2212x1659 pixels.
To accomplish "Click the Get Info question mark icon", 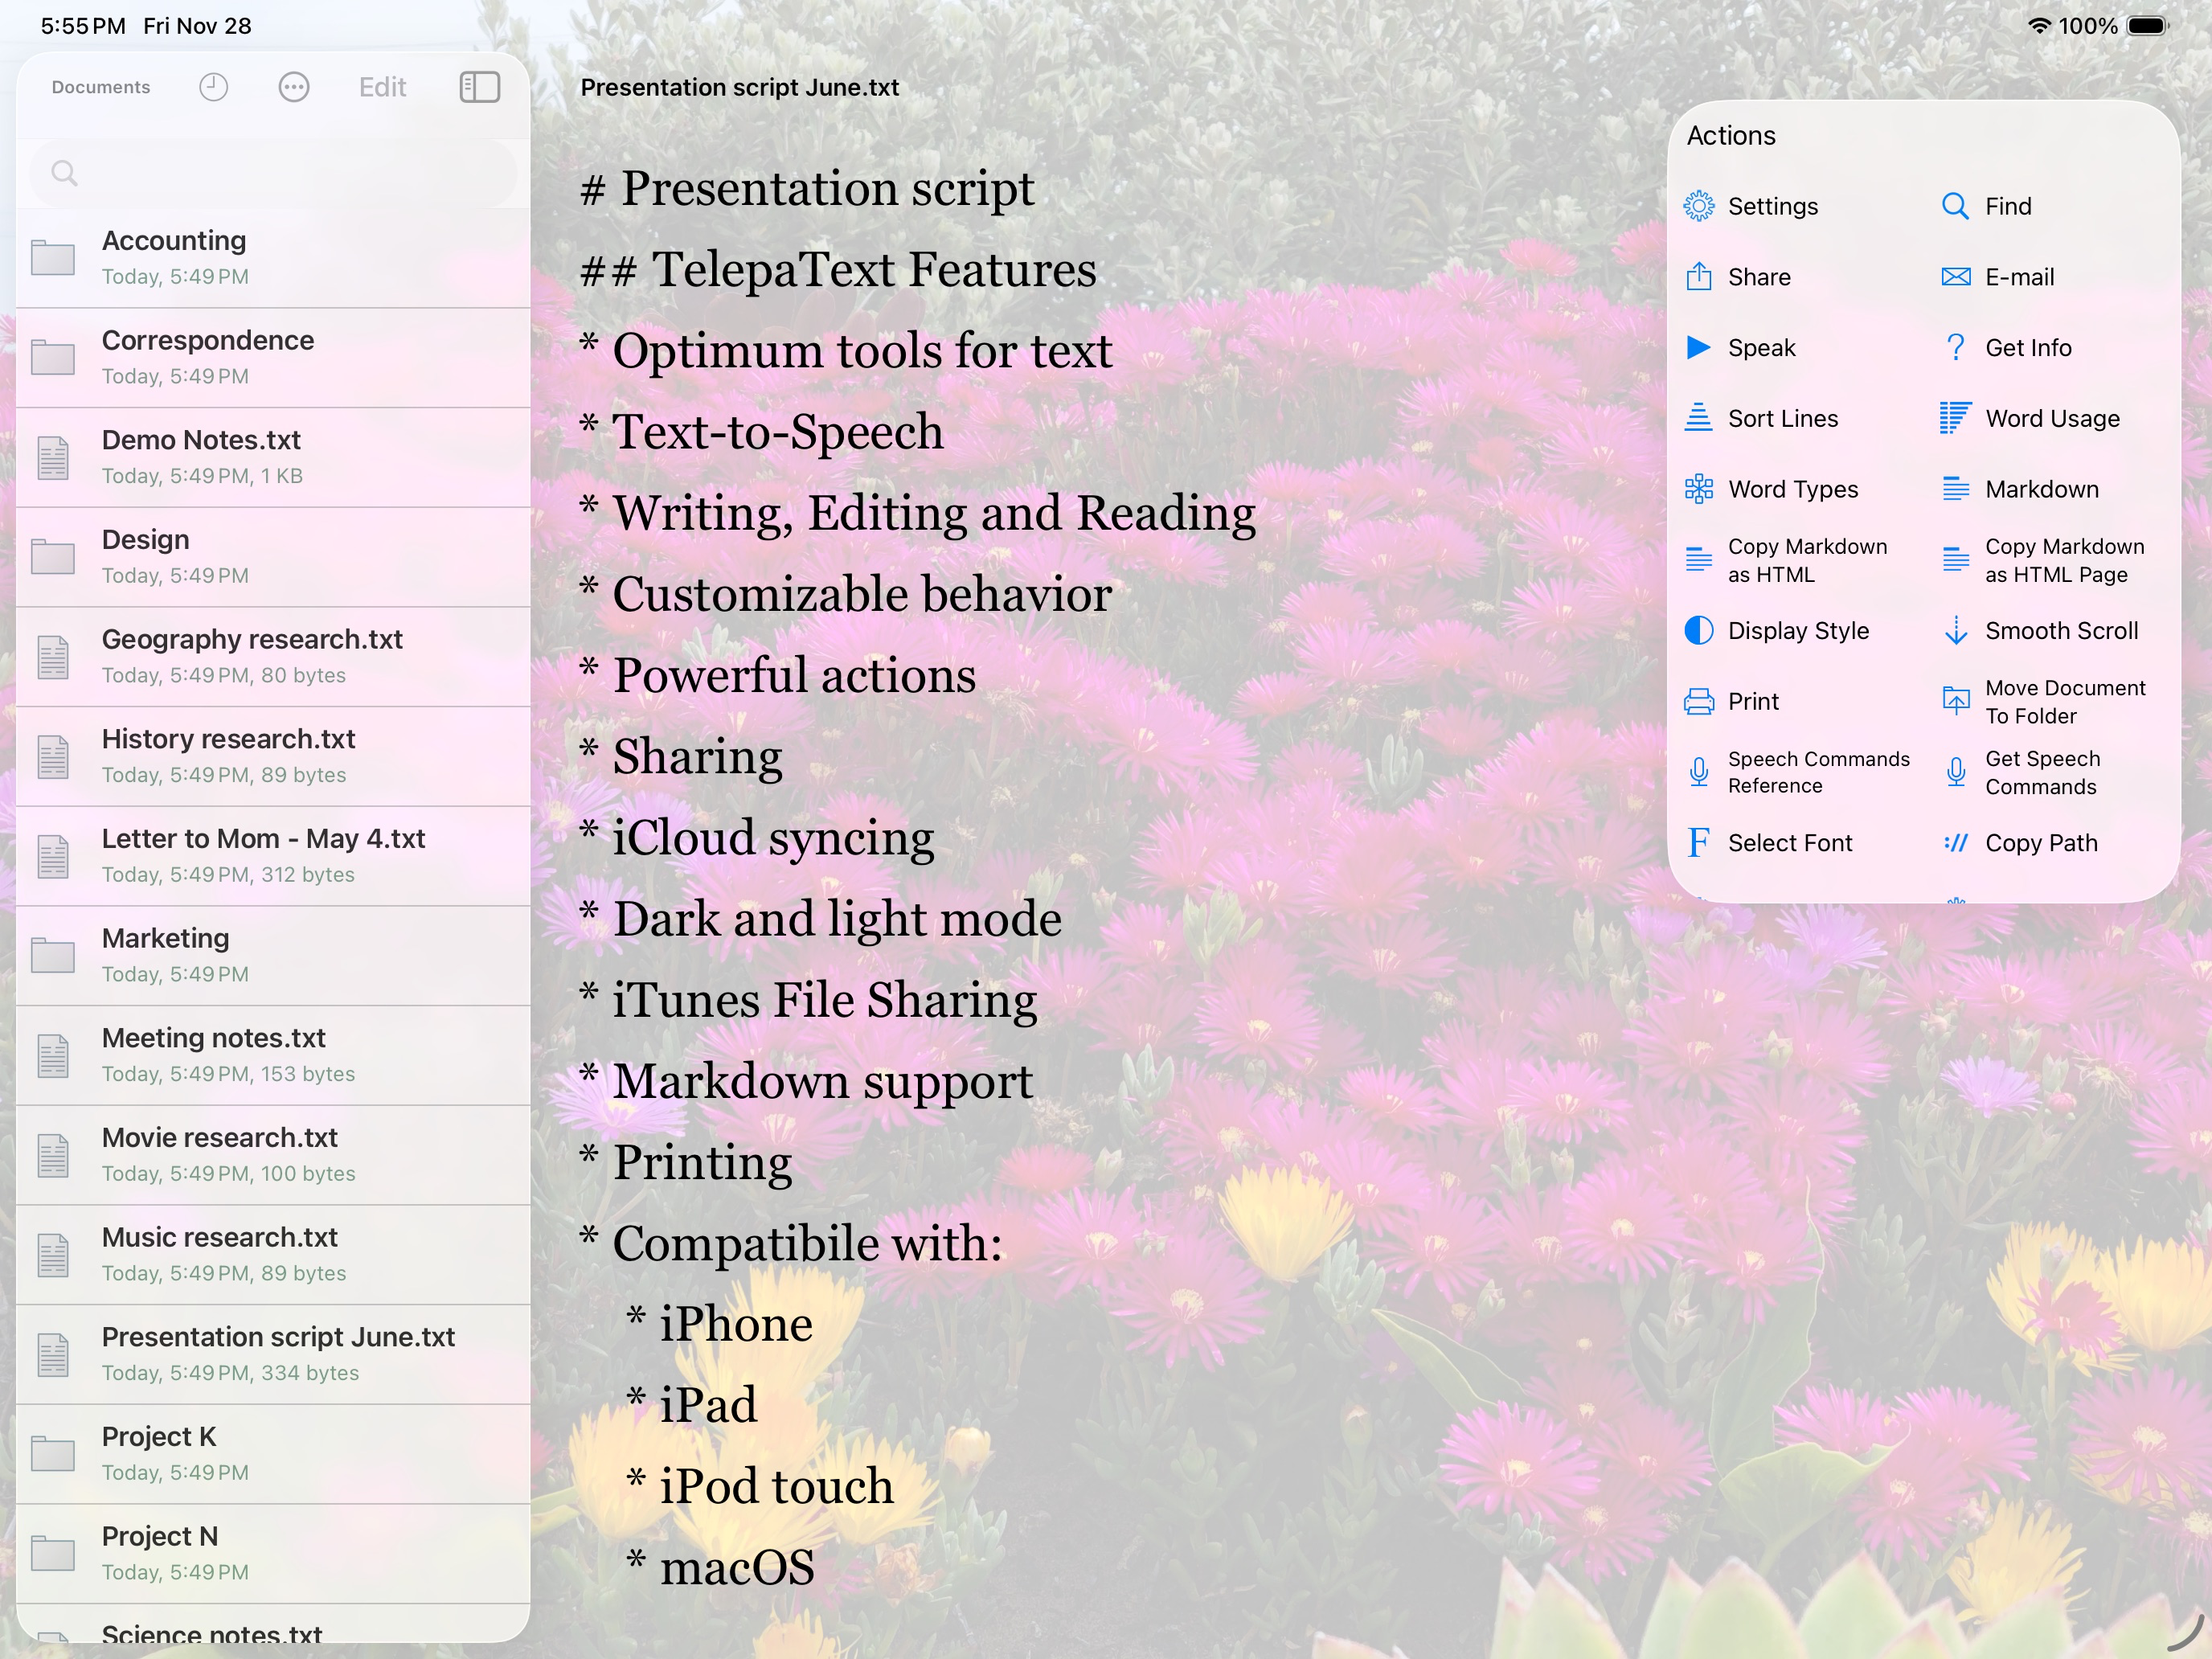I will (1955, 347).
